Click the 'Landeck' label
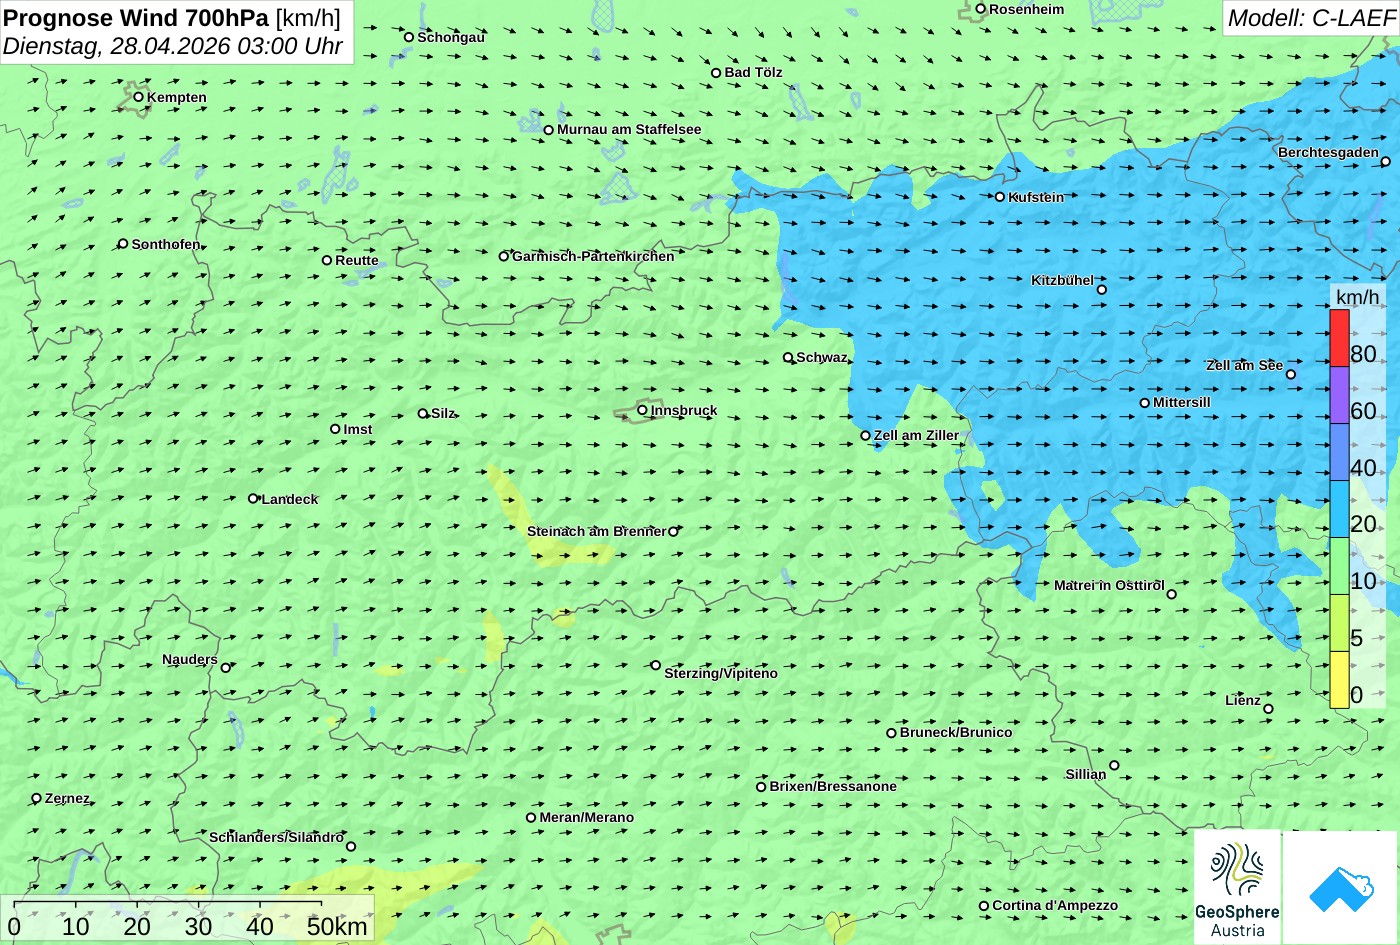This screenshot has width=1400, height=945. [290, 499]
